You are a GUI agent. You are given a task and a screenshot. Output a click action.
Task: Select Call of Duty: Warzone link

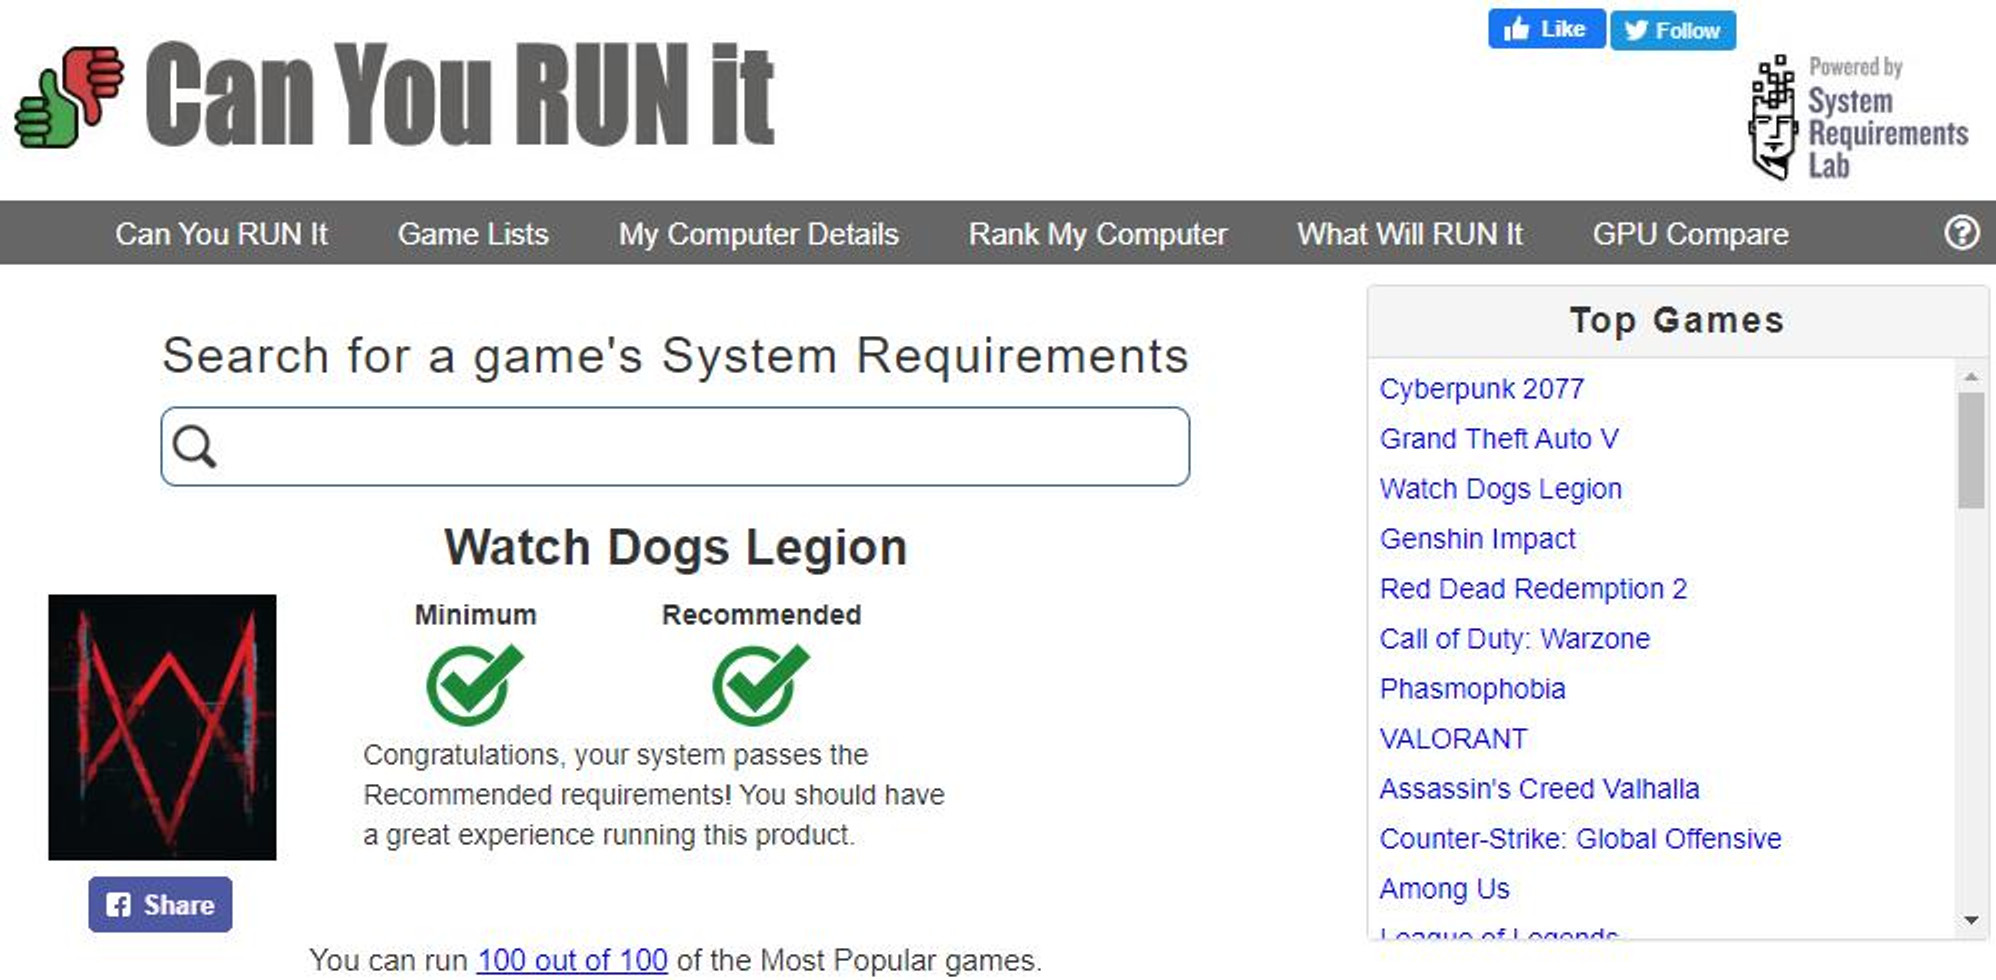click(1514, 638)
